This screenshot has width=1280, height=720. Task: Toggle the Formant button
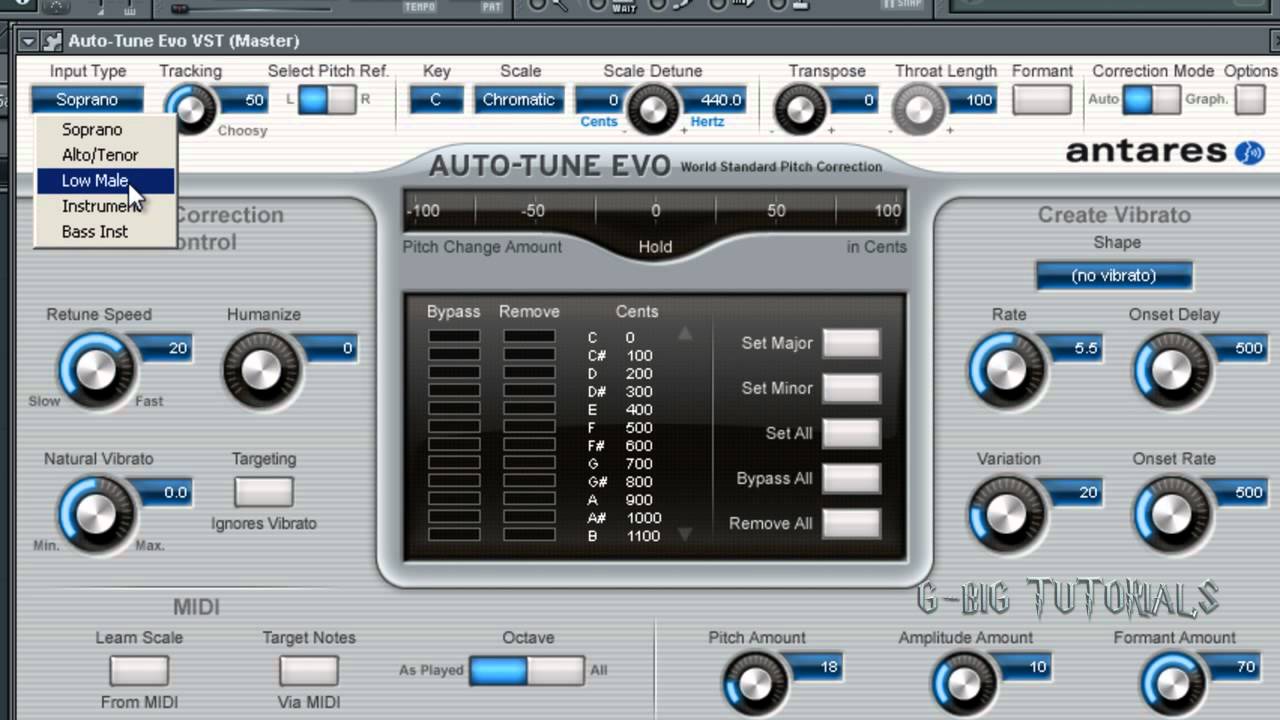pos(1042,100)
